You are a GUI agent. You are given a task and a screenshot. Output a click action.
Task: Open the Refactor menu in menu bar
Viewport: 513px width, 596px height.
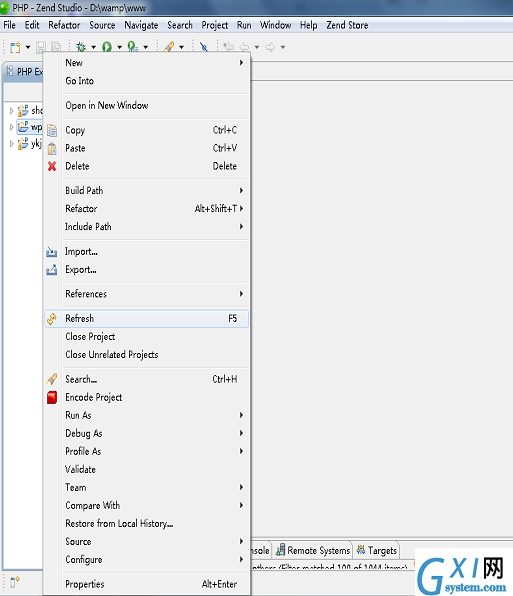tap(64, 25)
